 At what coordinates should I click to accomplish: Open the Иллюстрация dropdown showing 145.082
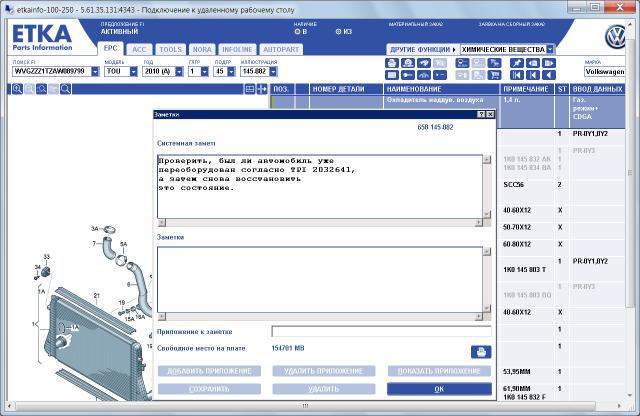(x=273, y=71)
